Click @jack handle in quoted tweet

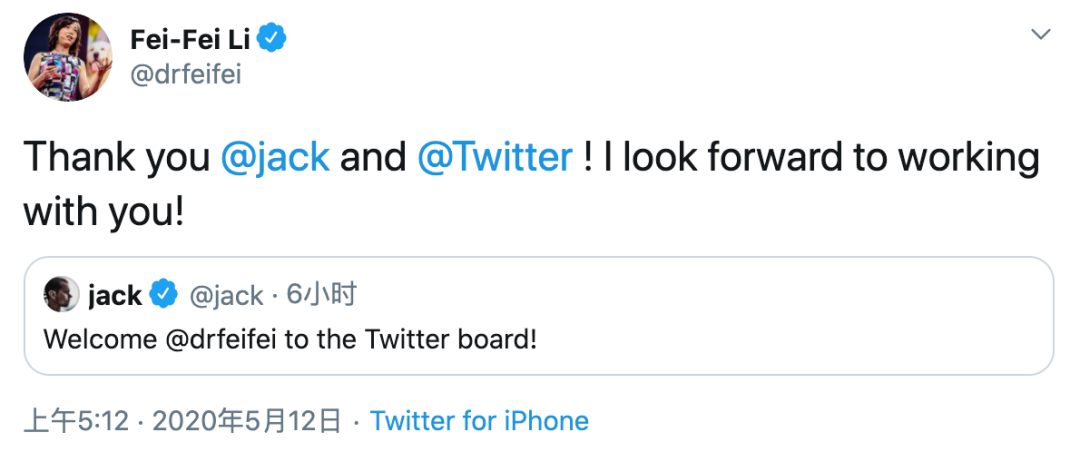click(226, 294)
